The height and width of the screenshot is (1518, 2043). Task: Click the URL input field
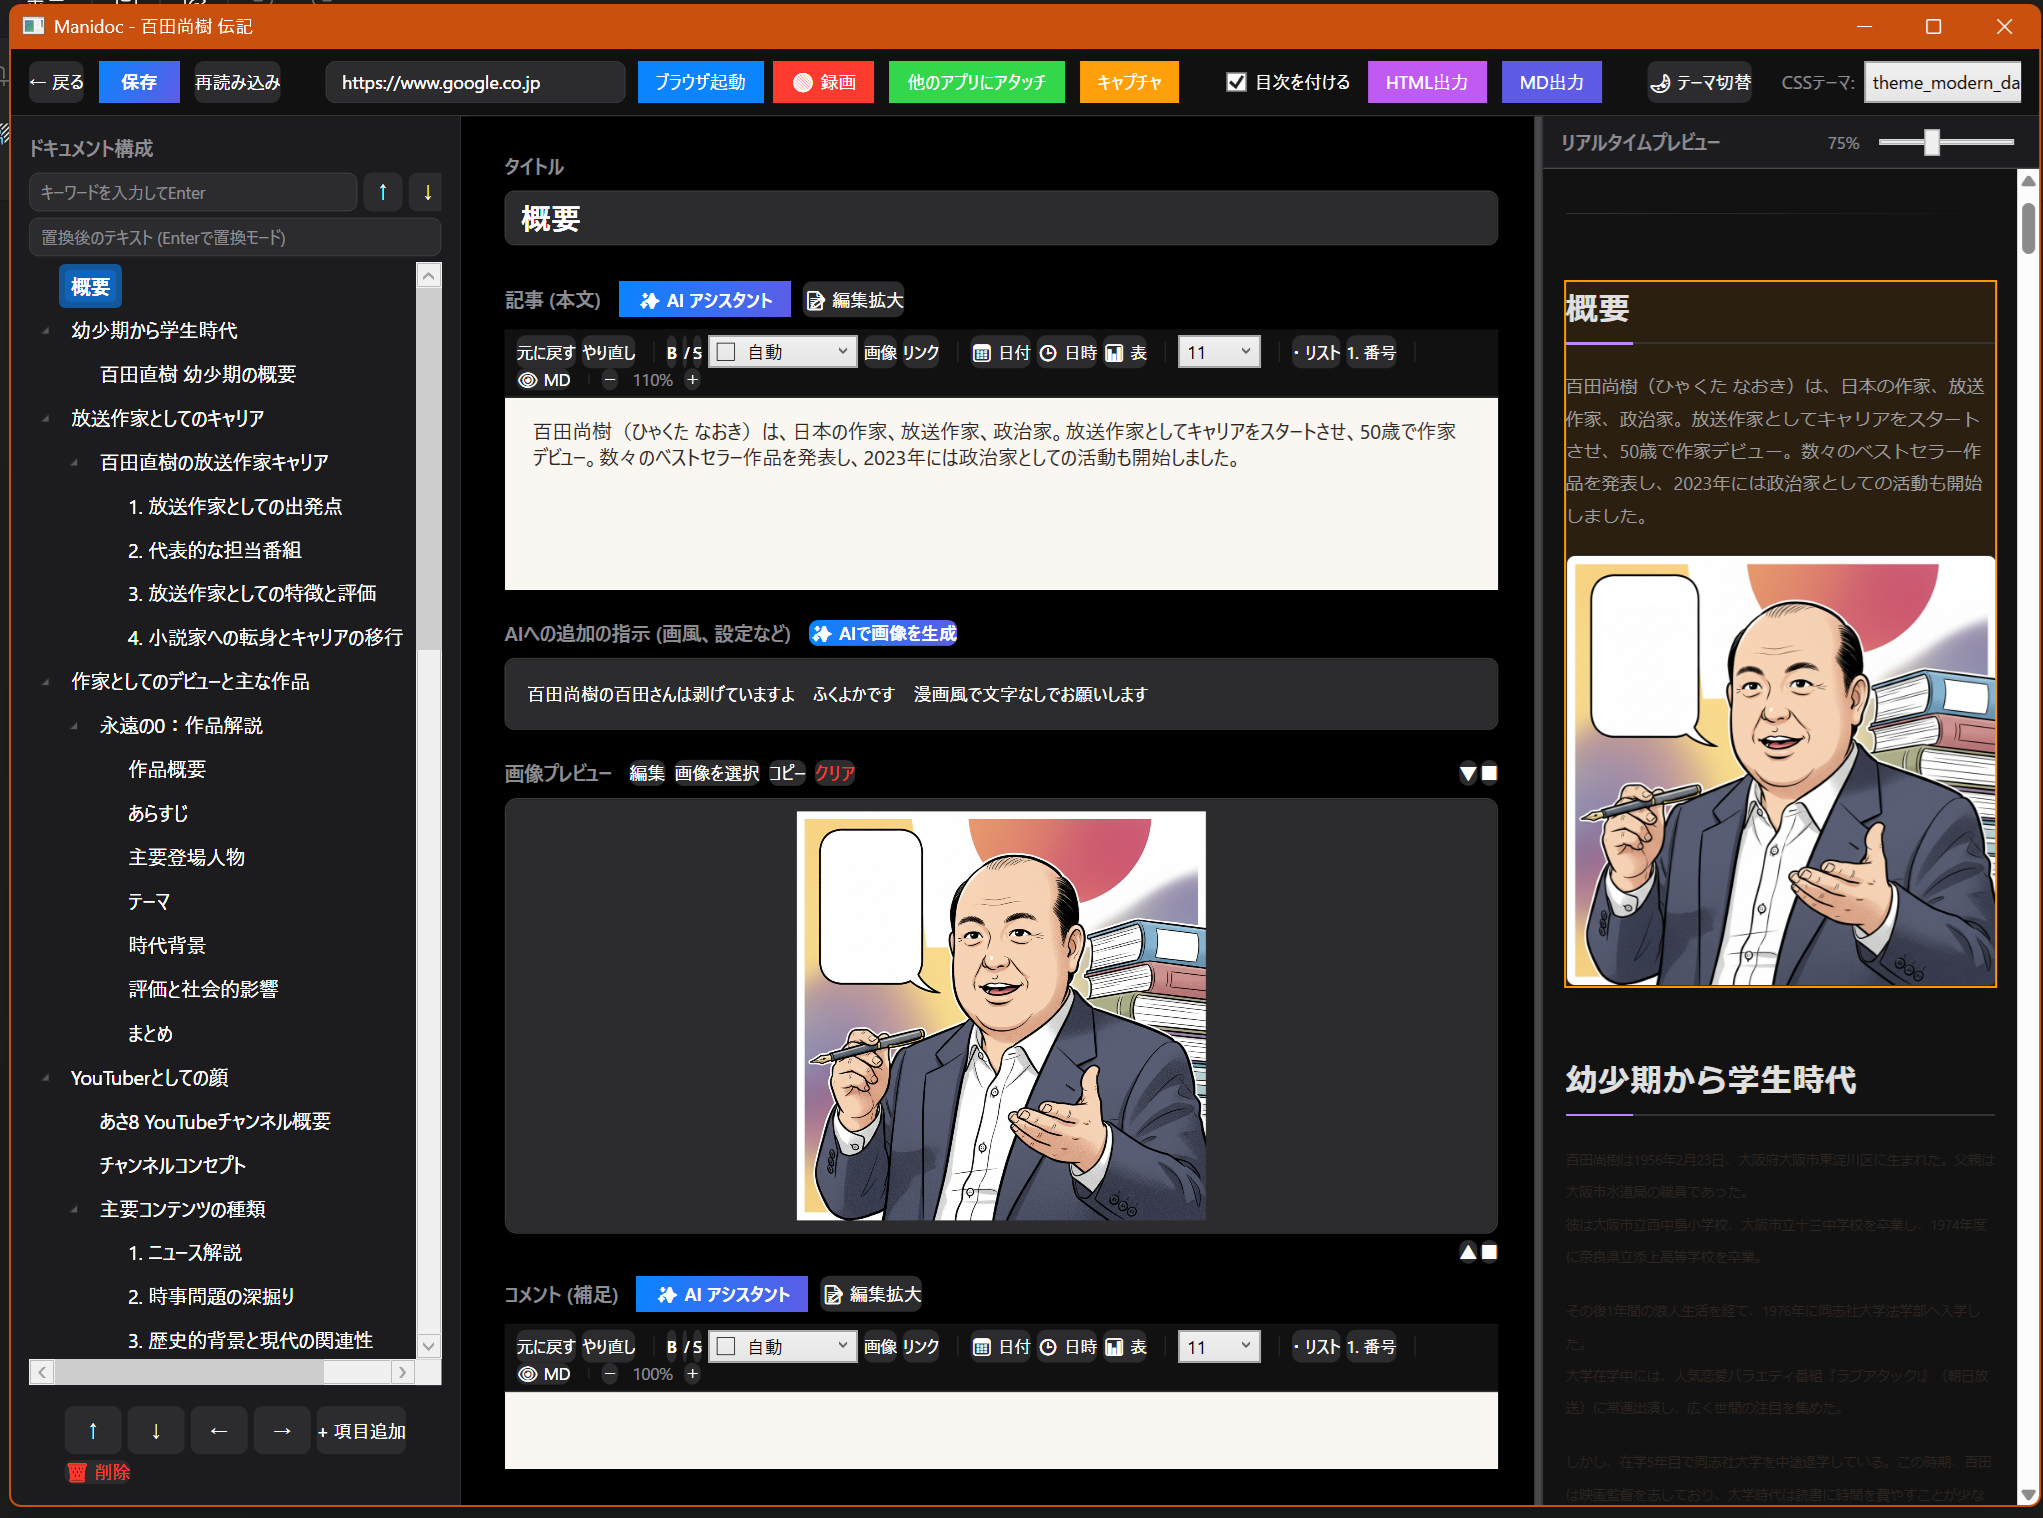coord(475,82)
